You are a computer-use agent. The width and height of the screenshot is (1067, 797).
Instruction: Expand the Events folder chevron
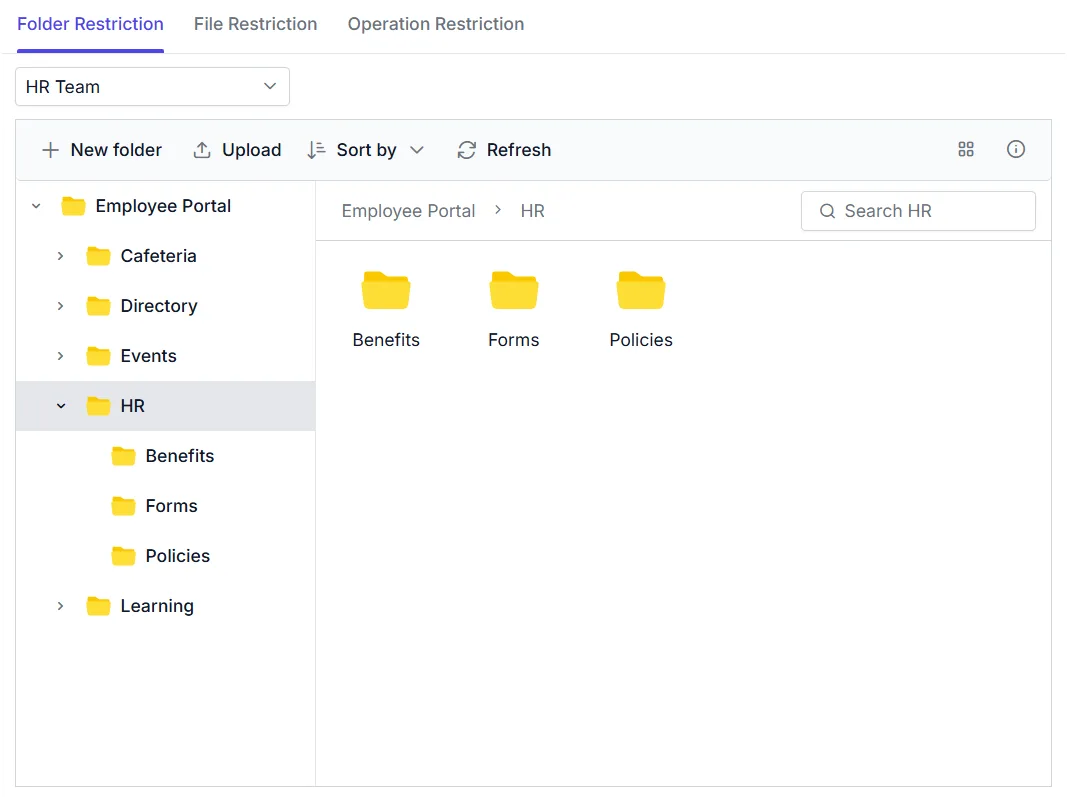(61, 356)
